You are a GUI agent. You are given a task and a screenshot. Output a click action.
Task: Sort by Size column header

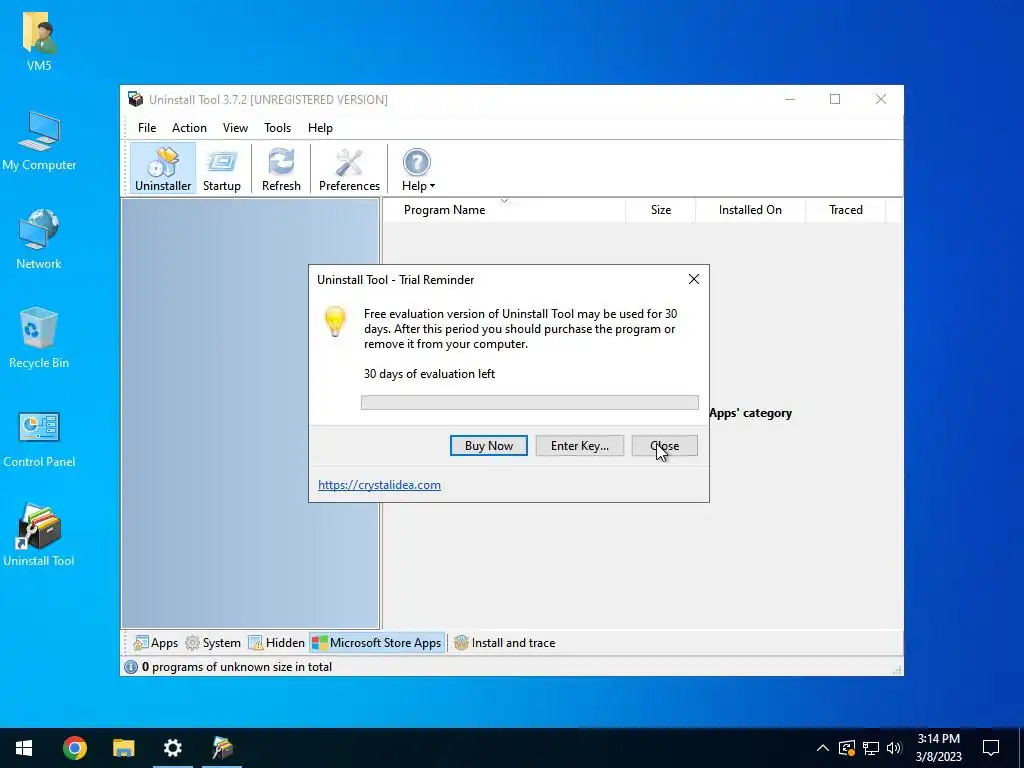pyautogui.click(x=660, y=210)
